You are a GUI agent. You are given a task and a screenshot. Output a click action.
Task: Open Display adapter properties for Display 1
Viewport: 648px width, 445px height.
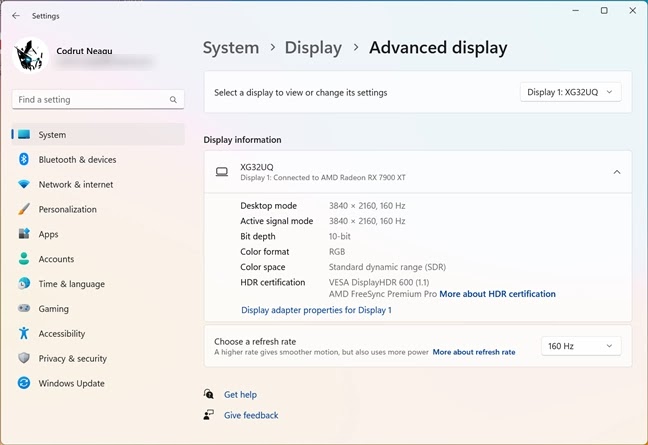pos(316,310)
